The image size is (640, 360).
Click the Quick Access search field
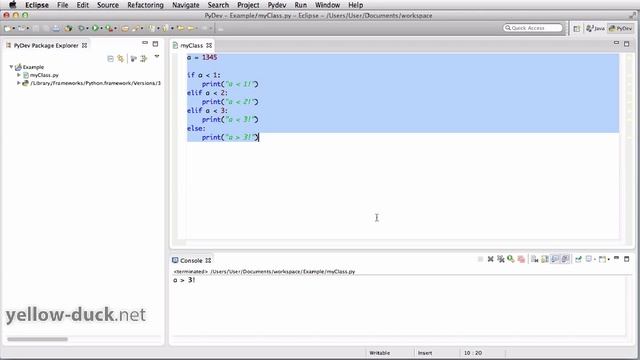click(533, 28)
